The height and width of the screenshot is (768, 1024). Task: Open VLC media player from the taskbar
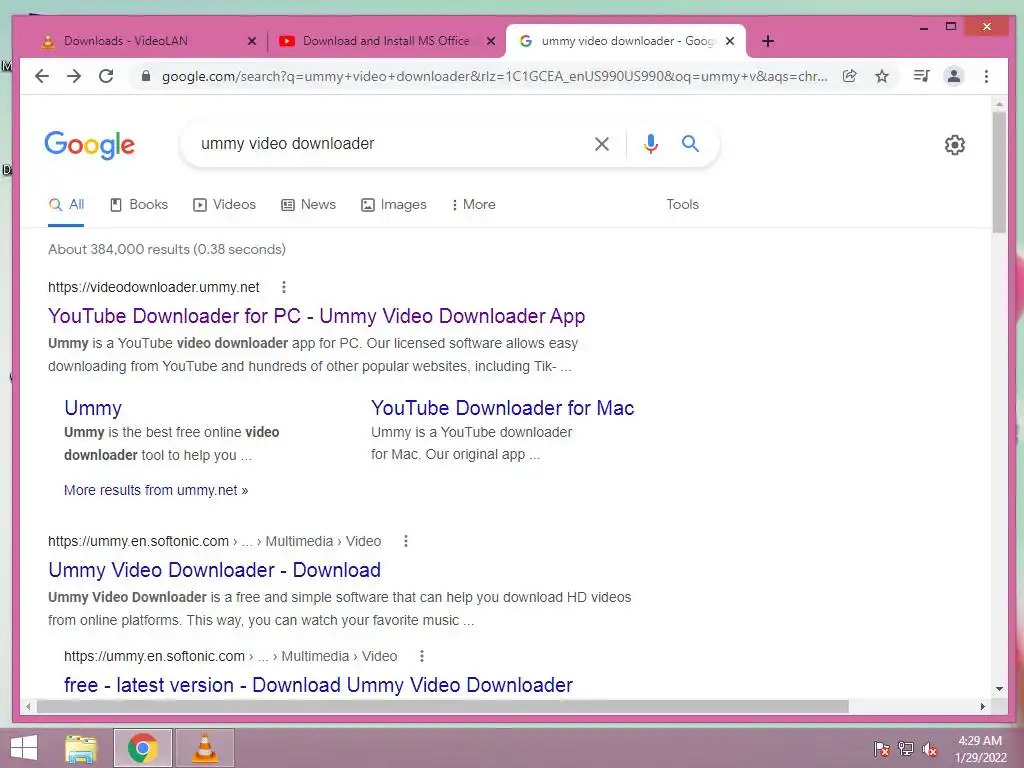pyautogui.click(x=204, y=748)
